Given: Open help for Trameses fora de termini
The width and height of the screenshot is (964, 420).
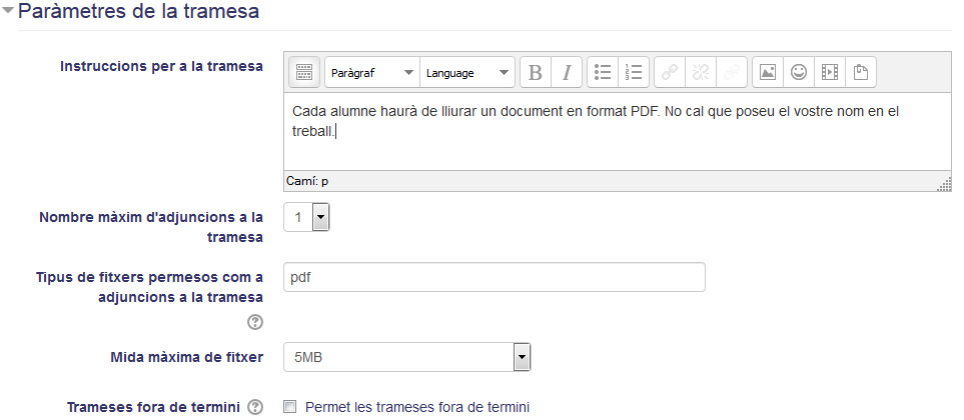Looking at the screenshot, I should 255,407.
